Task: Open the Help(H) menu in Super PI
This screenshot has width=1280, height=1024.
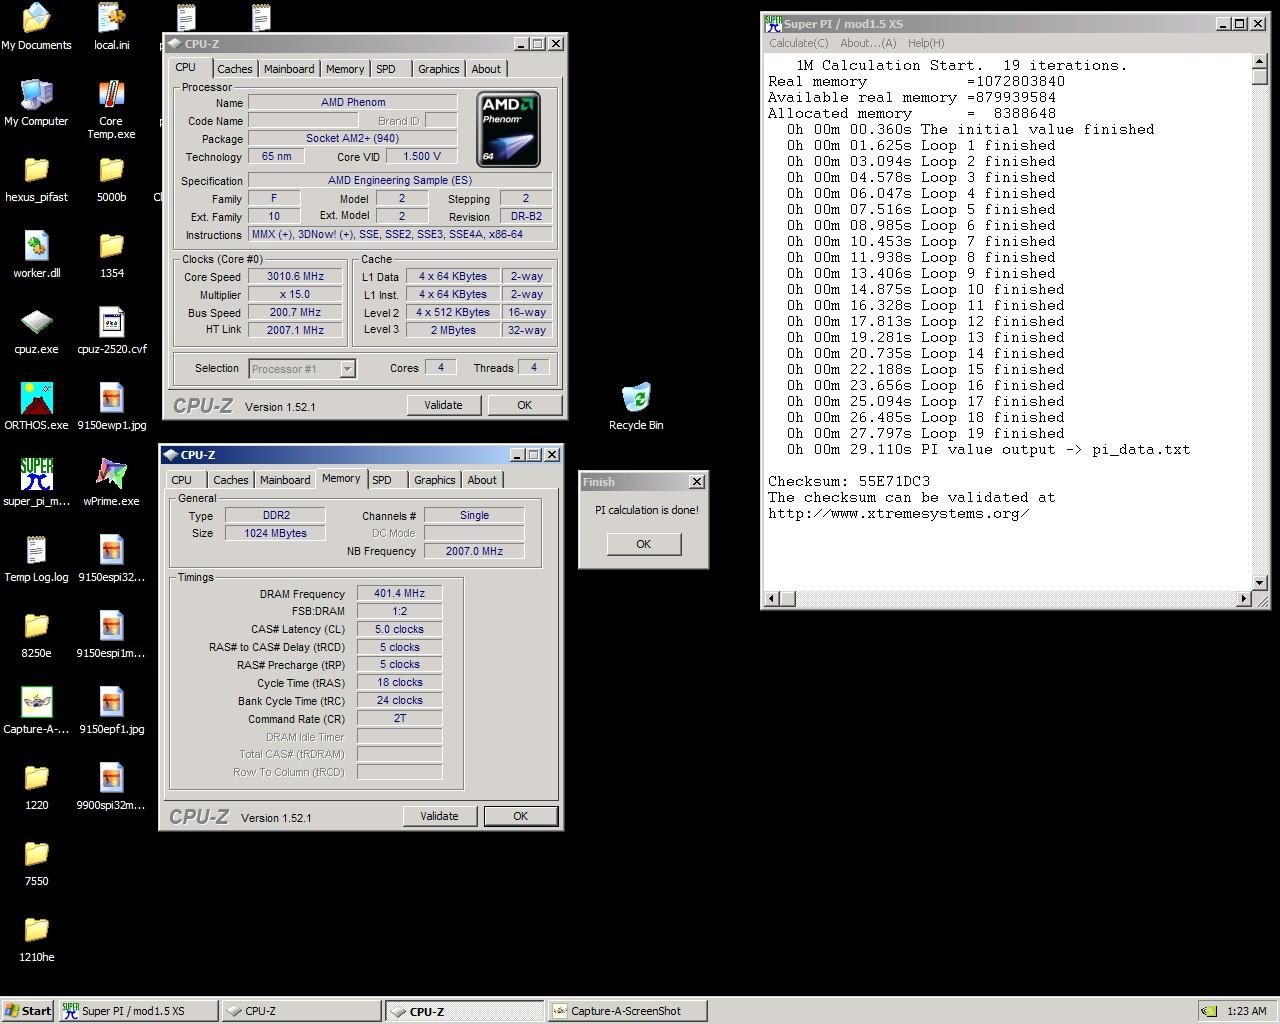Action: coord(926,43)
